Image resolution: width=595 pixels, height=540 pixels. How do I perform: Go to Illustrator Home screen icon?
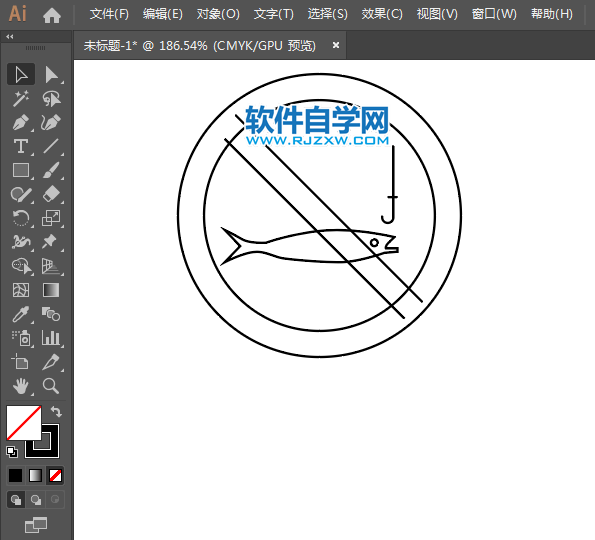[52, 15]
